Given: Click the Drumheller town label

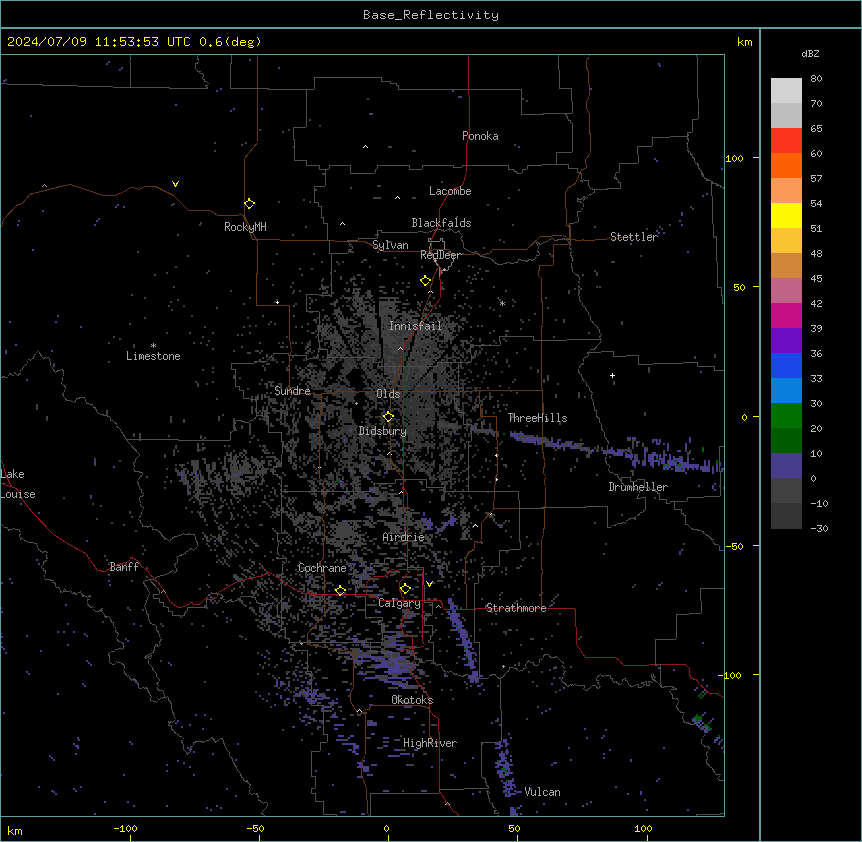Looking at the screenshot, I should click(638, 487).
